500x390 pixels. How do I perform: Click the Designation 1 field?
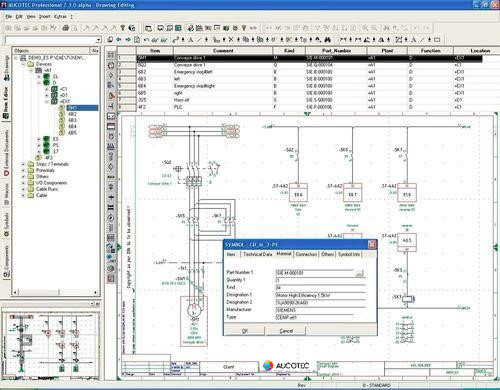coord(320,295)
